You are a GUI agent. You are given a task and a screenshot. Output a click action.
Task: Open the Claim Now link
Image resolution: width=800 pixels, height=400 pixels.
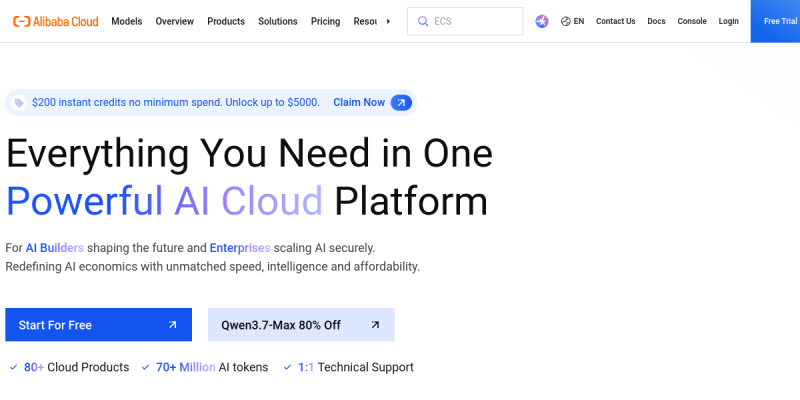(359, 103)
